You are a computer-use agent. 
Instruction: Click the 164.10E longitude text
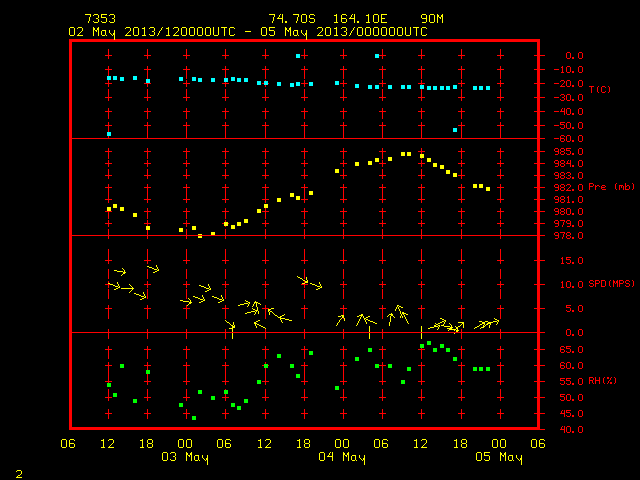click(x=360, y=19)
